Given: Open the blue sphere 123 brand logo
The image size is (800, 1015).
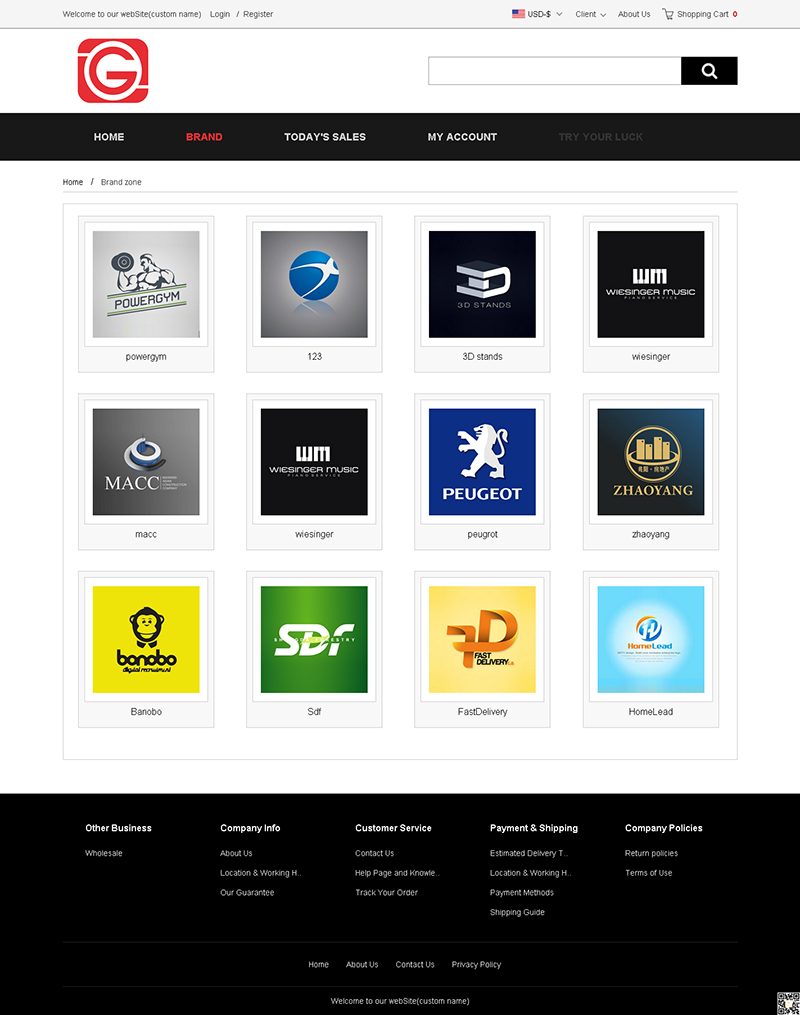Looking at the screenshot, I should 314,284.
